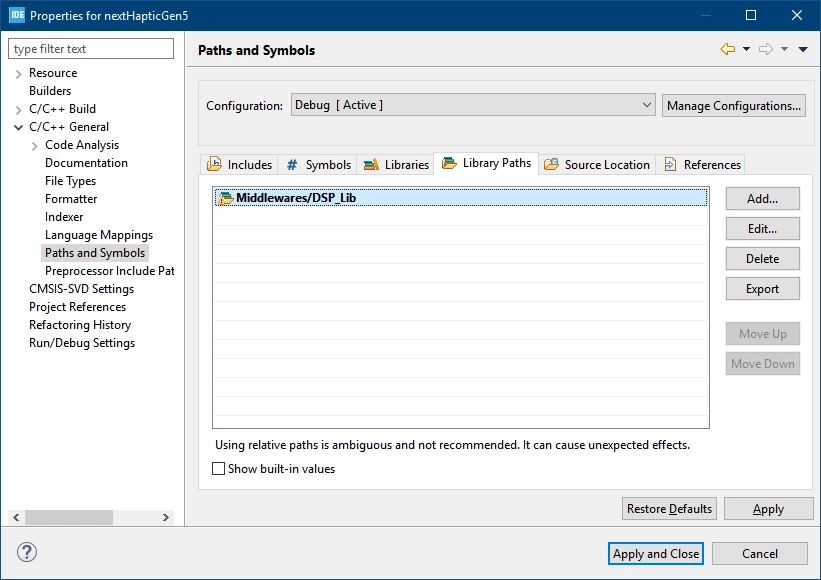Click the Add... button
821x580 pixels.
(762, 199)
